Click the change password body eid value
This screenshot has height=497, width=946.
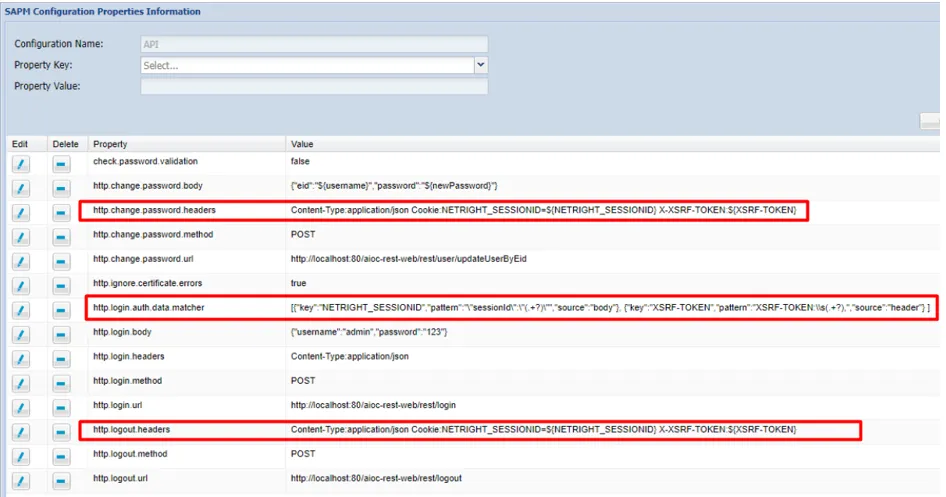394,186
